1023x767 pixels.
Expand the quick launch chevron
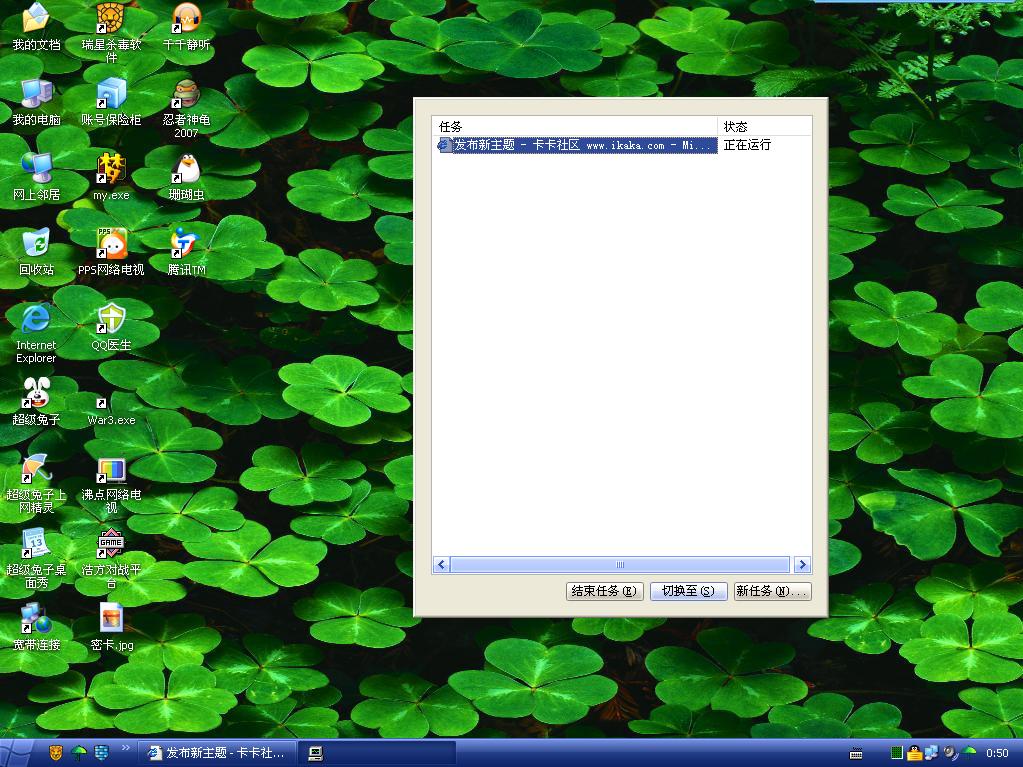pyautogui.click(x=125, y=747)
